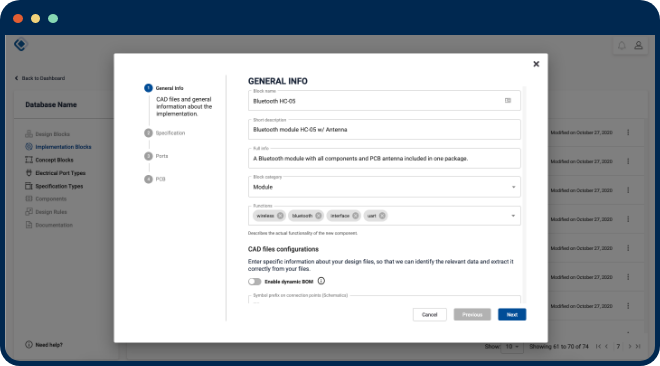Go to last page of table
This screenshot has height=366, width=660.
pyautogui.click(x=638, y=347)
